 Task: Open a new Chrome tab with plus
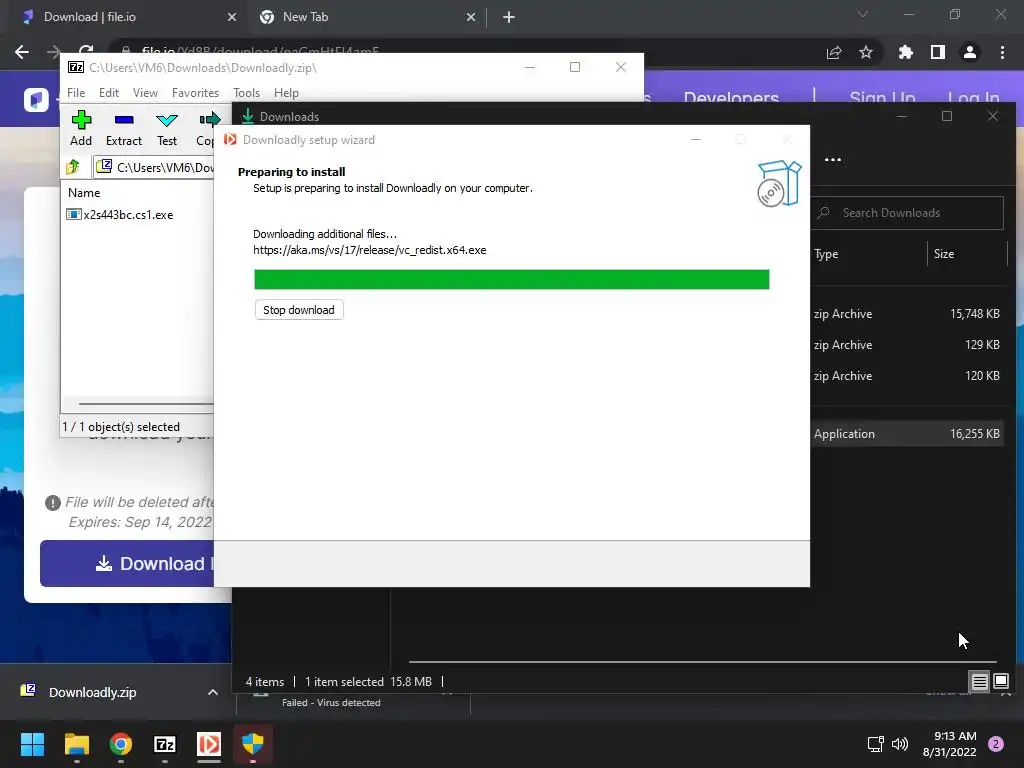(509, 17)
